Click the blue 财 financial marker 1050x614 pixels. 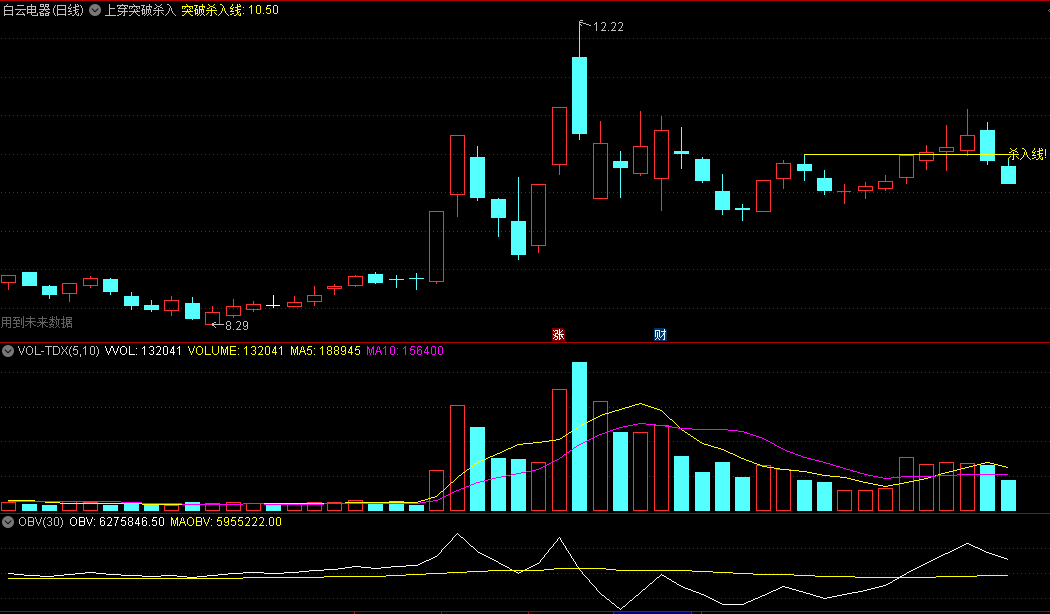[660, 335]
